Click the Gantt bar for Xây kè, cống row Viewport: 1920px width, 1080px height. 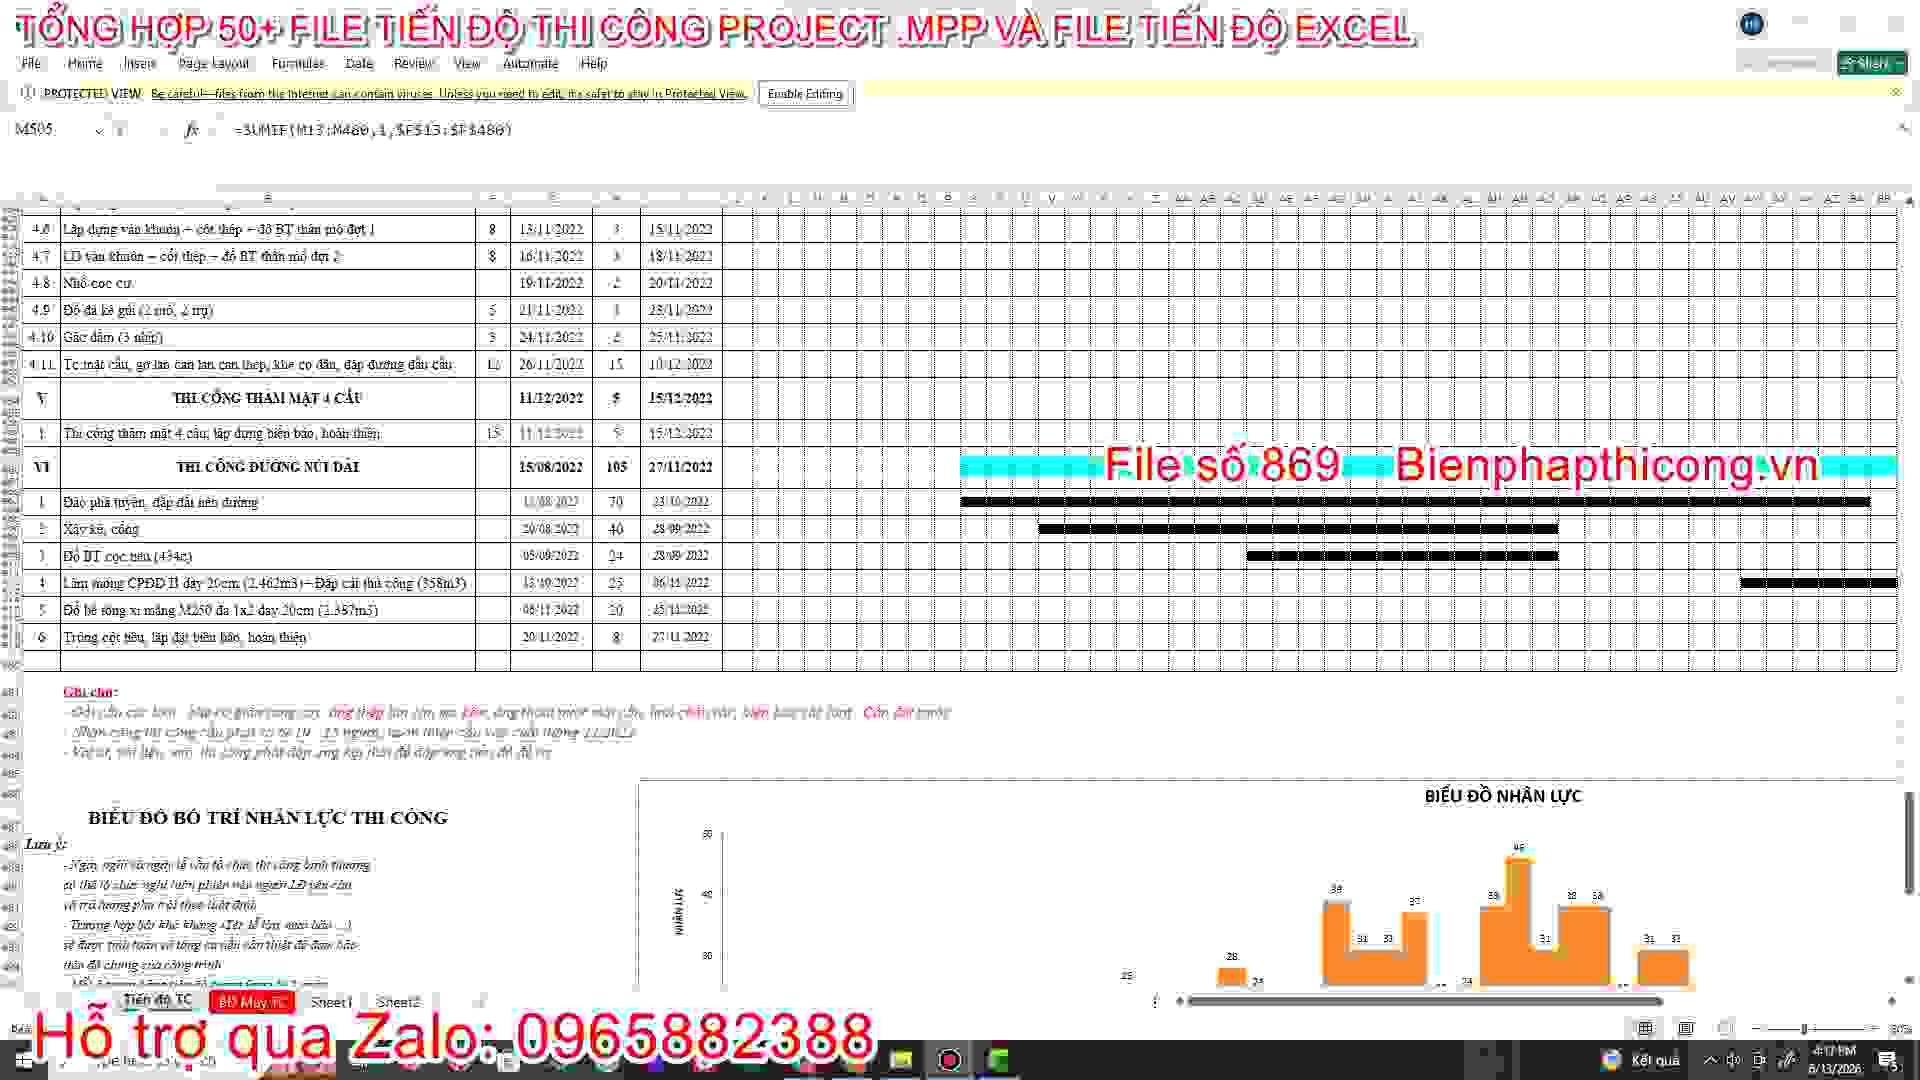[x=1298, y=528]
